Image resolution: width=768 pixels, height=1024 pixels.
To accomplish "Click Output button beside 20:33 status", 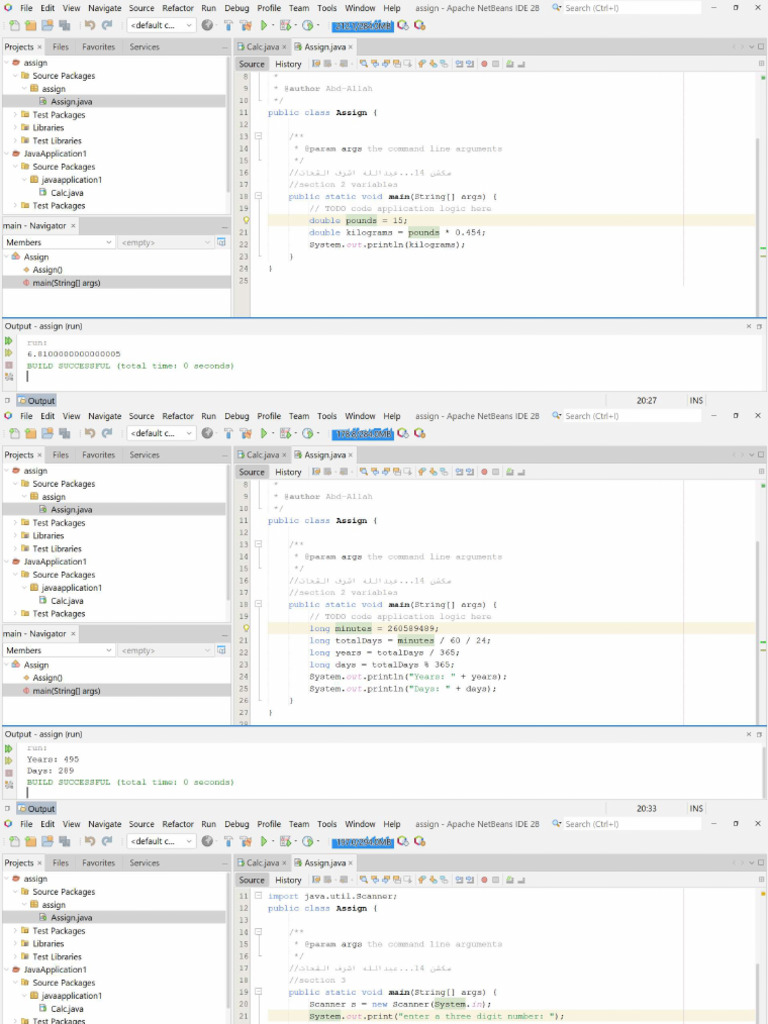I will (37, 808).
